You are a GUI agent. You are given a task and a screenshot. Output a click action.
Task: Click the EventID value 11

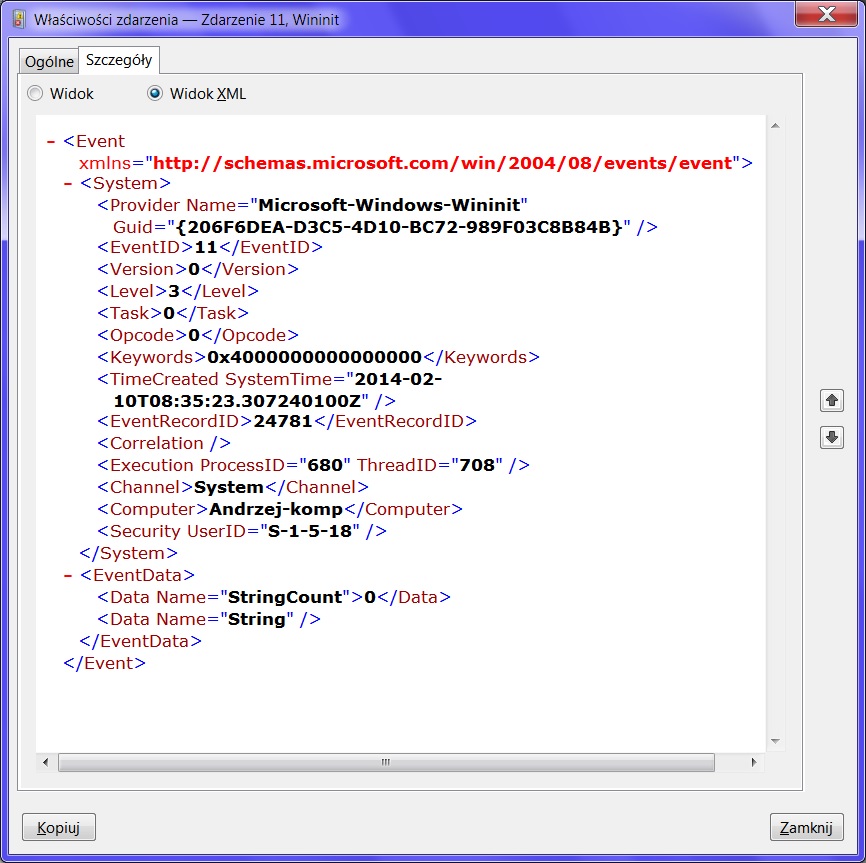click(x=206, y=247)
